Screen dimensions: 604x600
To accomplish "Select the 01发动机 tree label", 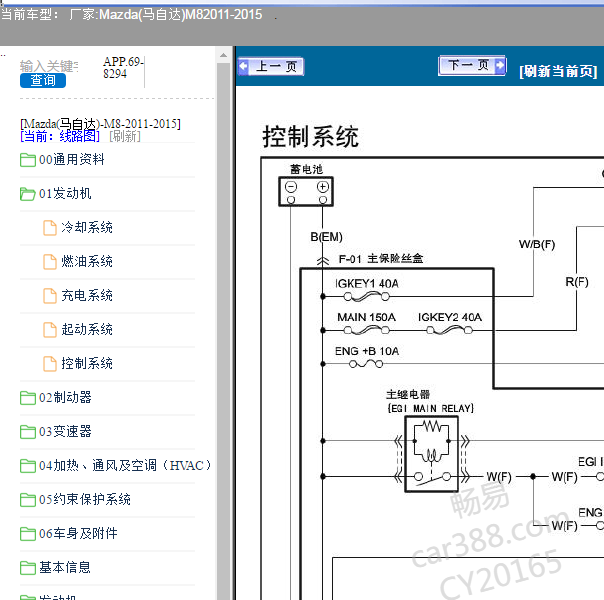I will coord(65,194).
